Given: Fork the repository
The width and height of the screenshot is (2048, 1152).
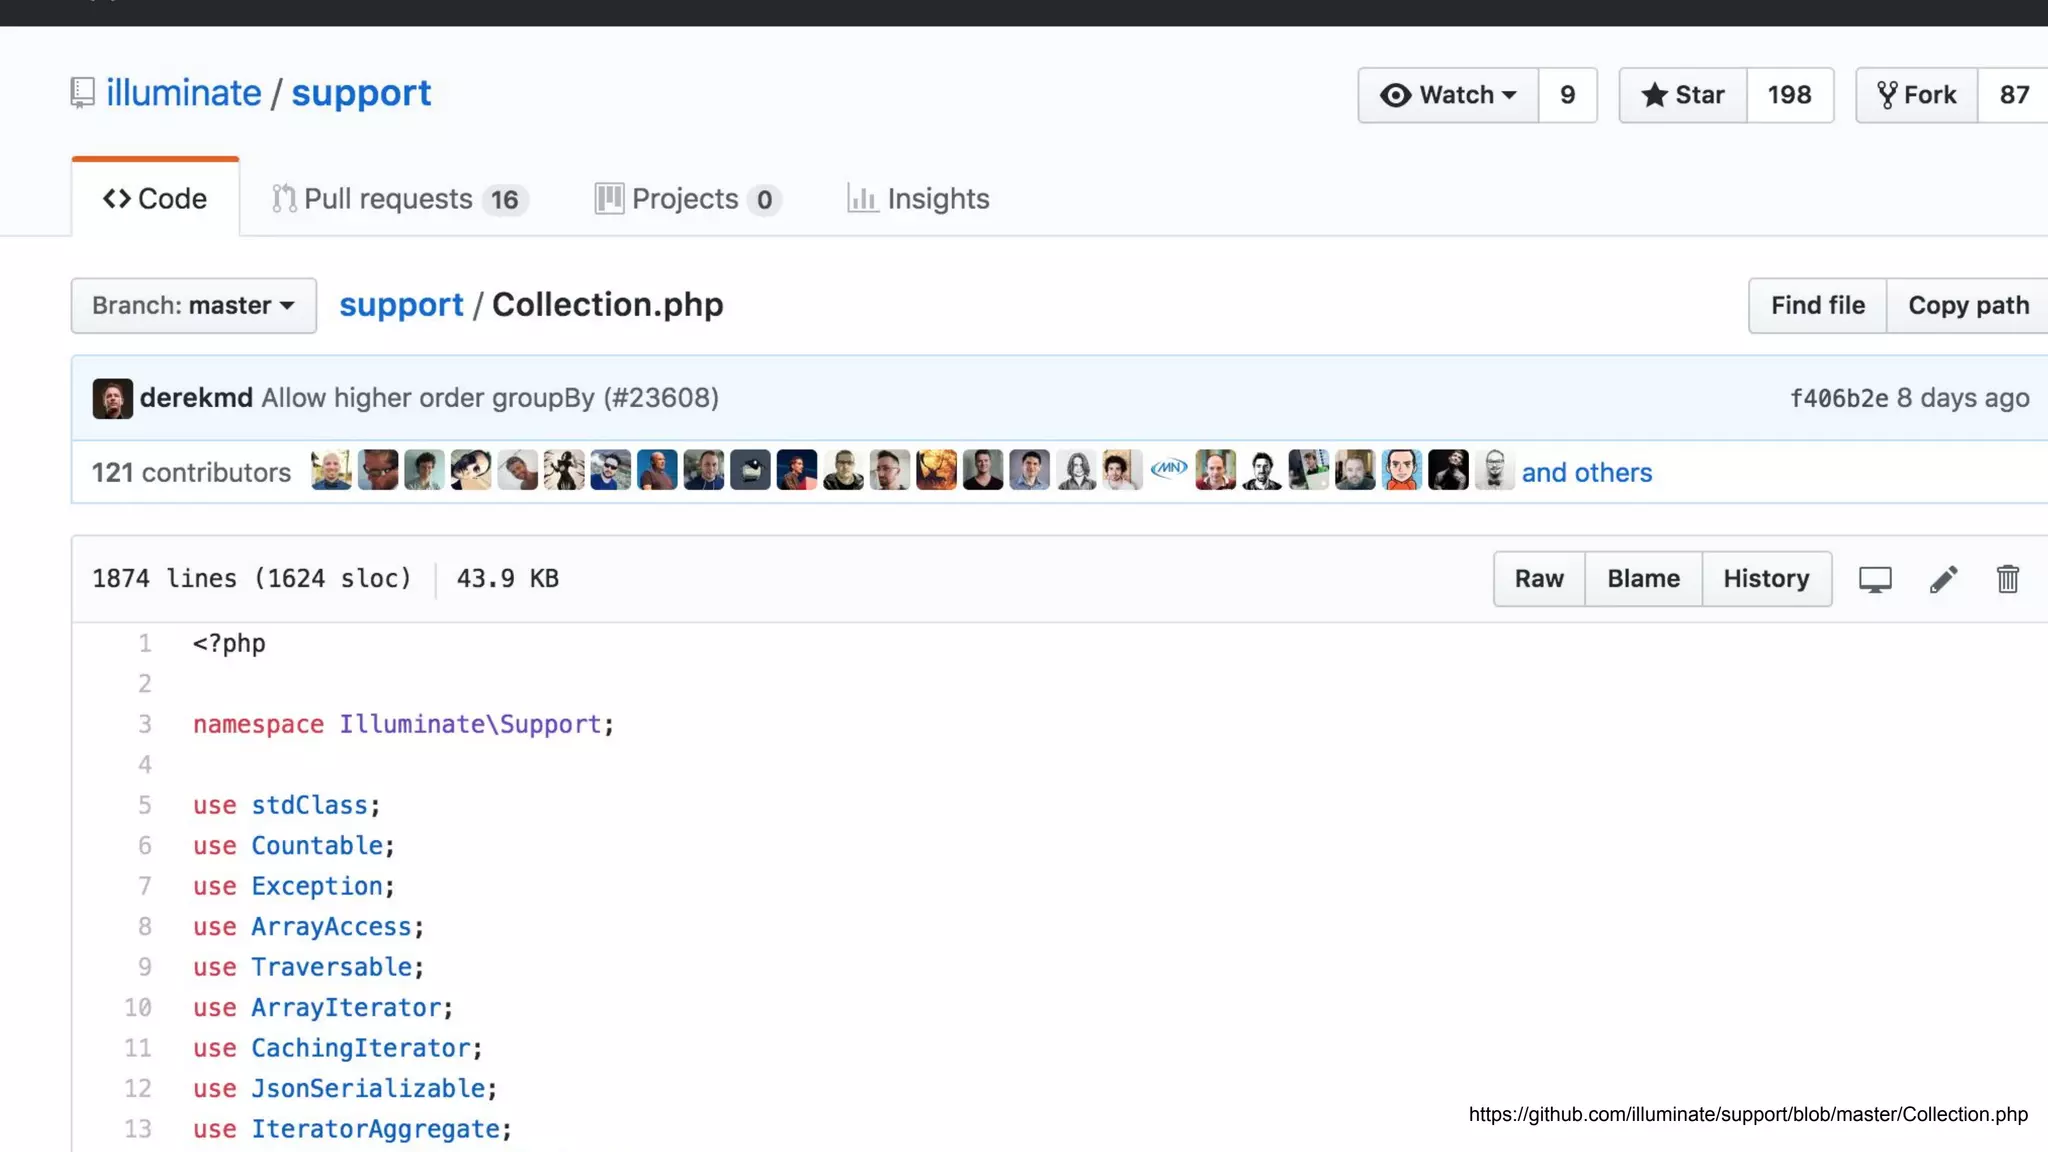Looking at the screenshot, I should (1917, 95).
